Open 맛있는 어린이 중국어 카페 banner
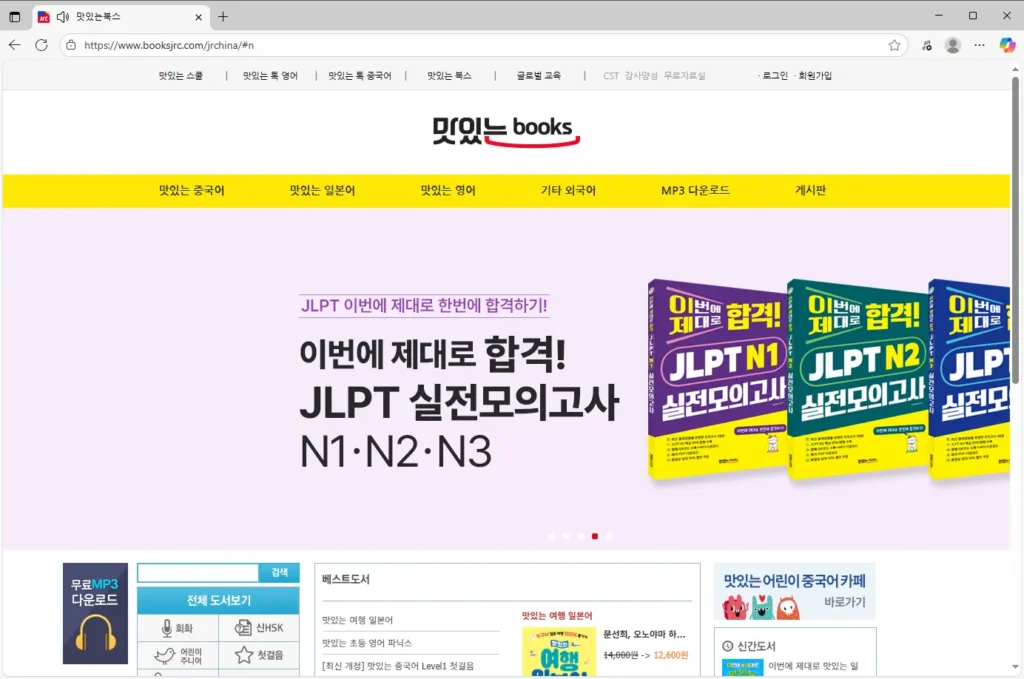The height and width of the screenshot is (679, 1024). [x=795, y=592]
